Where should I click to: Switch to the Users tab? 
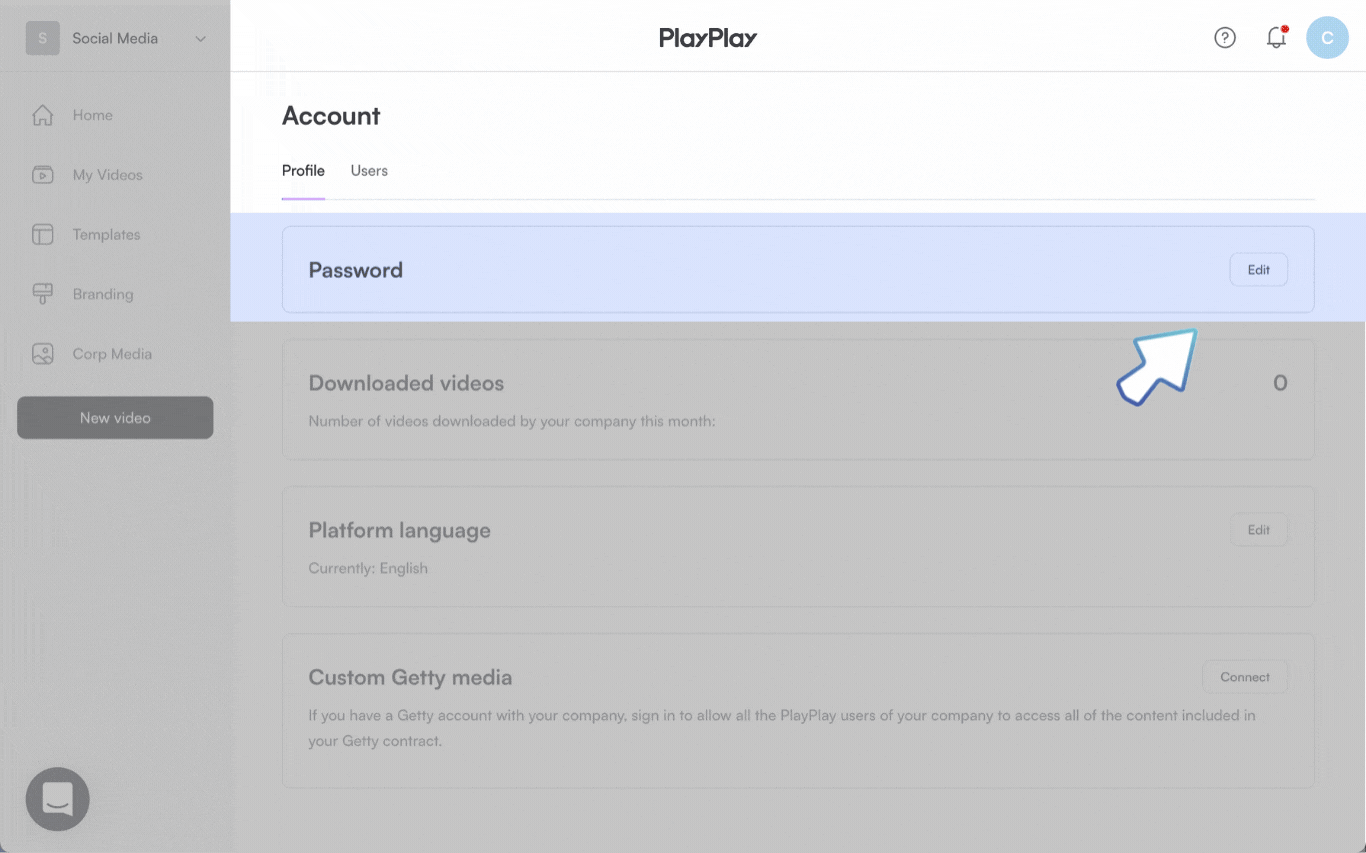click(x=368, y=170)
